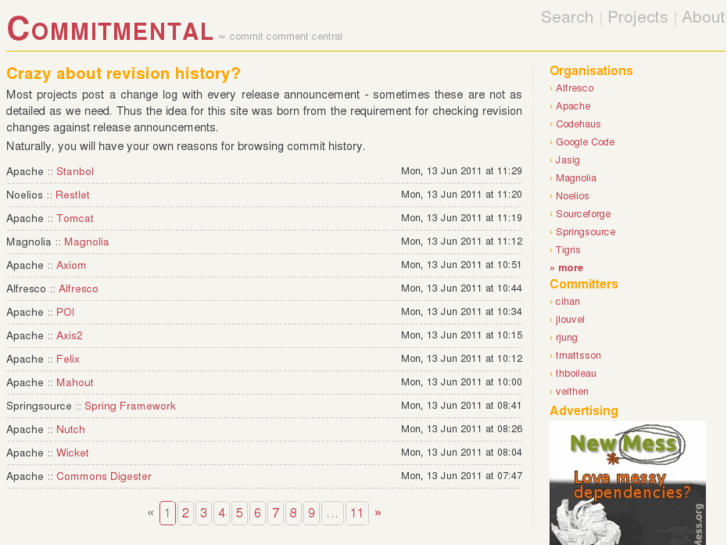Open the Projects page in top navigation
Screen dimensions: 727x545
coord(638,17)
